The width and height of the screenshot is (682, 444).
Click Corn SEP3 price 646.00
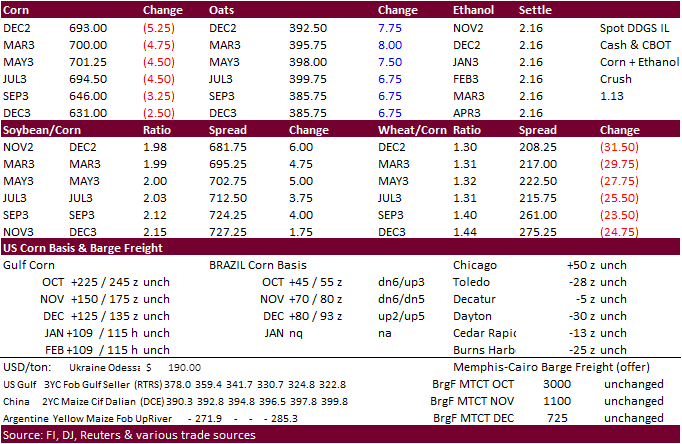click(88, 96)
